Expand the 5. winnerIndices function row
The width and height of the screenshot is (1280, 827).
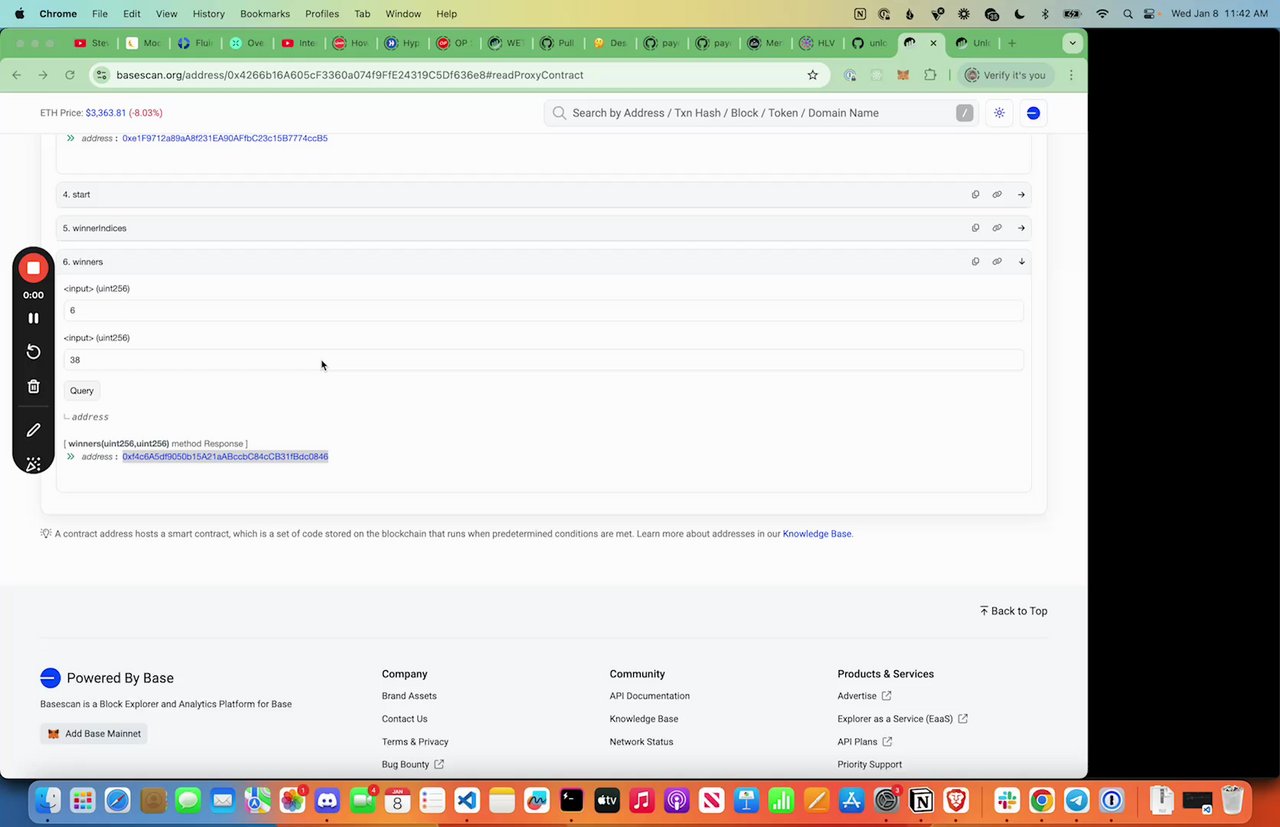click(1021, 228)
